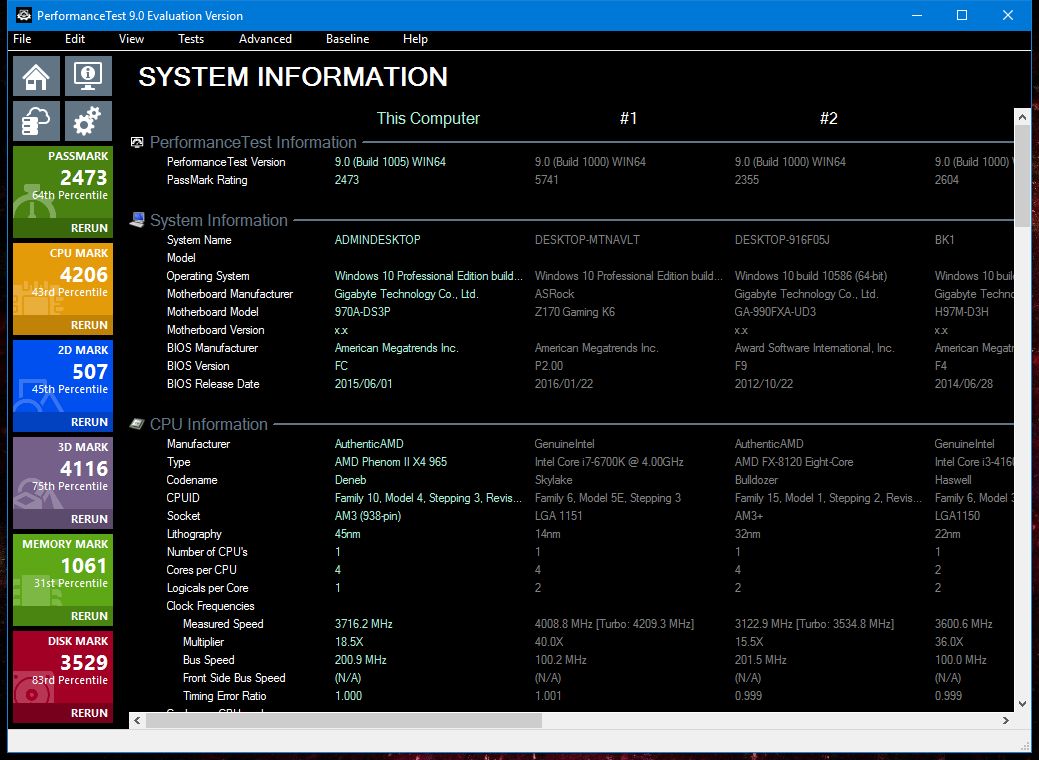This screenshot has width=1039, height=760.
Task: Click the PerformanceTest app icon in title bar
Action: point(24,15)
